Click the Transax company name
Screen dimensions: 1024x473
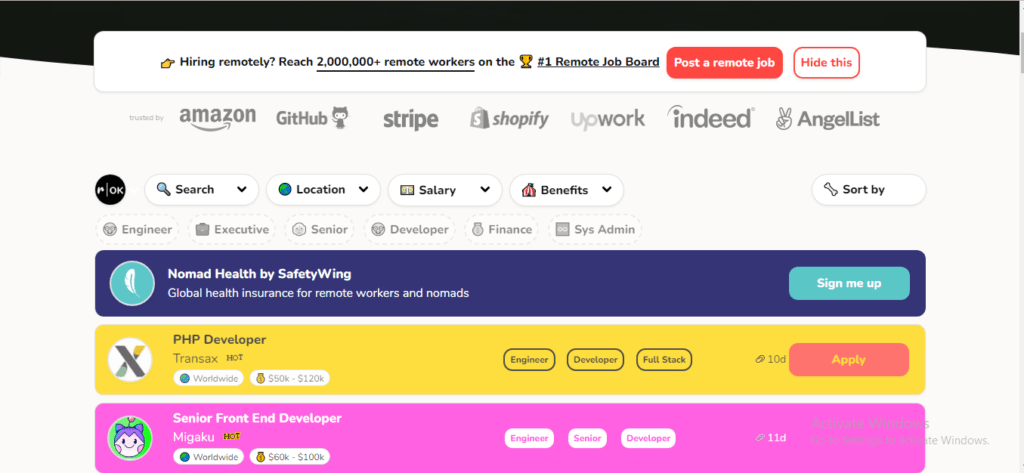click(x=195, y=358)
